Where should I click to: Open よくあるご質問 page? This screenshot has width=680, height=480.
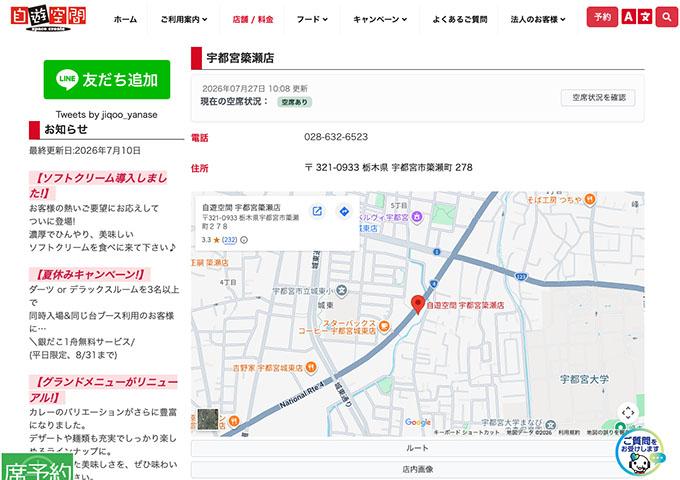click(x=460, y=20)
